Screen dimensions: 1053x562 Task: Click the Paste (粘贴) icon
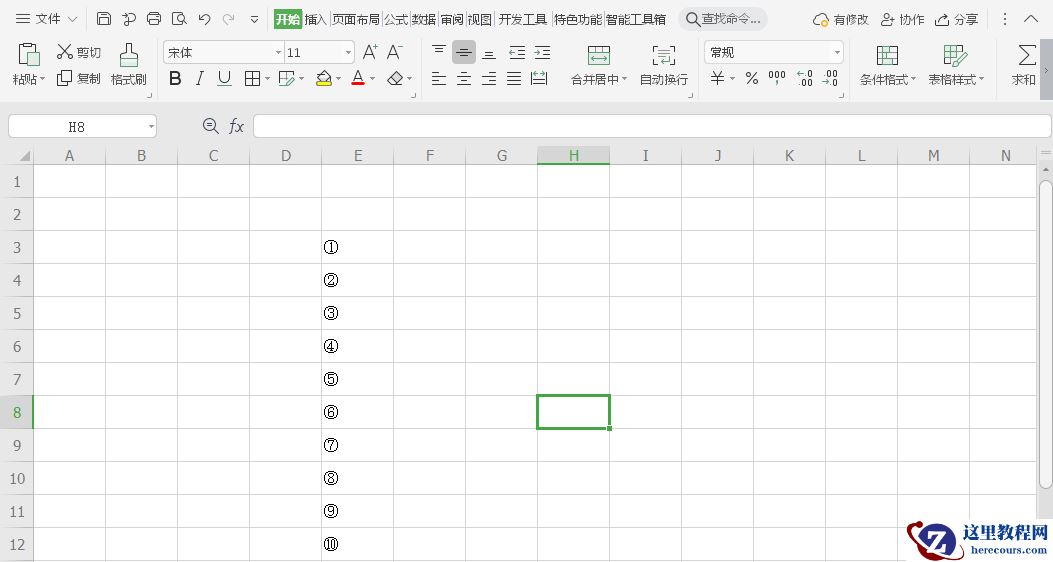28,54
